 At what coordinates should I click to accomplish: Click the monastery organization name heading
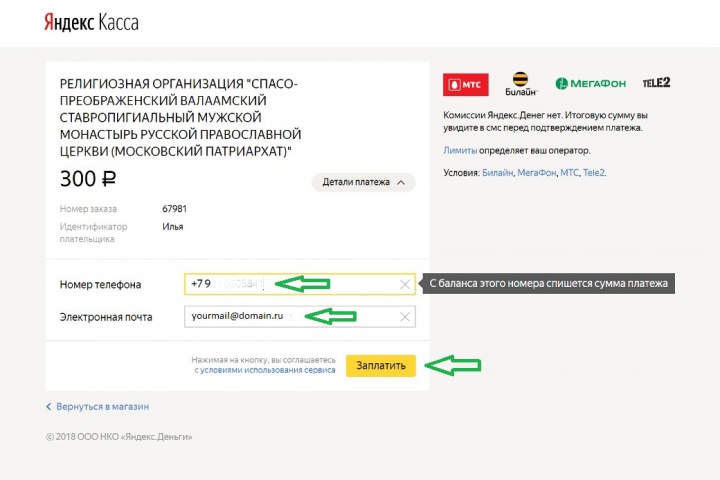pos(180,118)
